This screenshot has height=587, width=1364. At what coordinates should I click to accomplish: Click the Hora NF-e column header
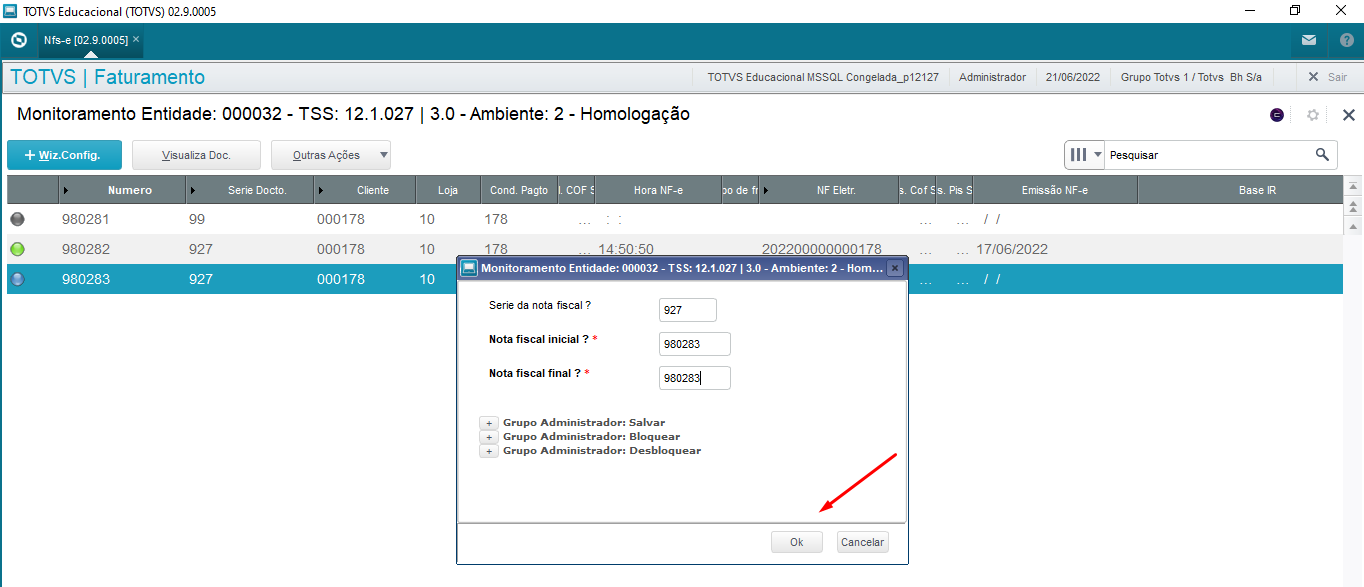tap(658, 190)
